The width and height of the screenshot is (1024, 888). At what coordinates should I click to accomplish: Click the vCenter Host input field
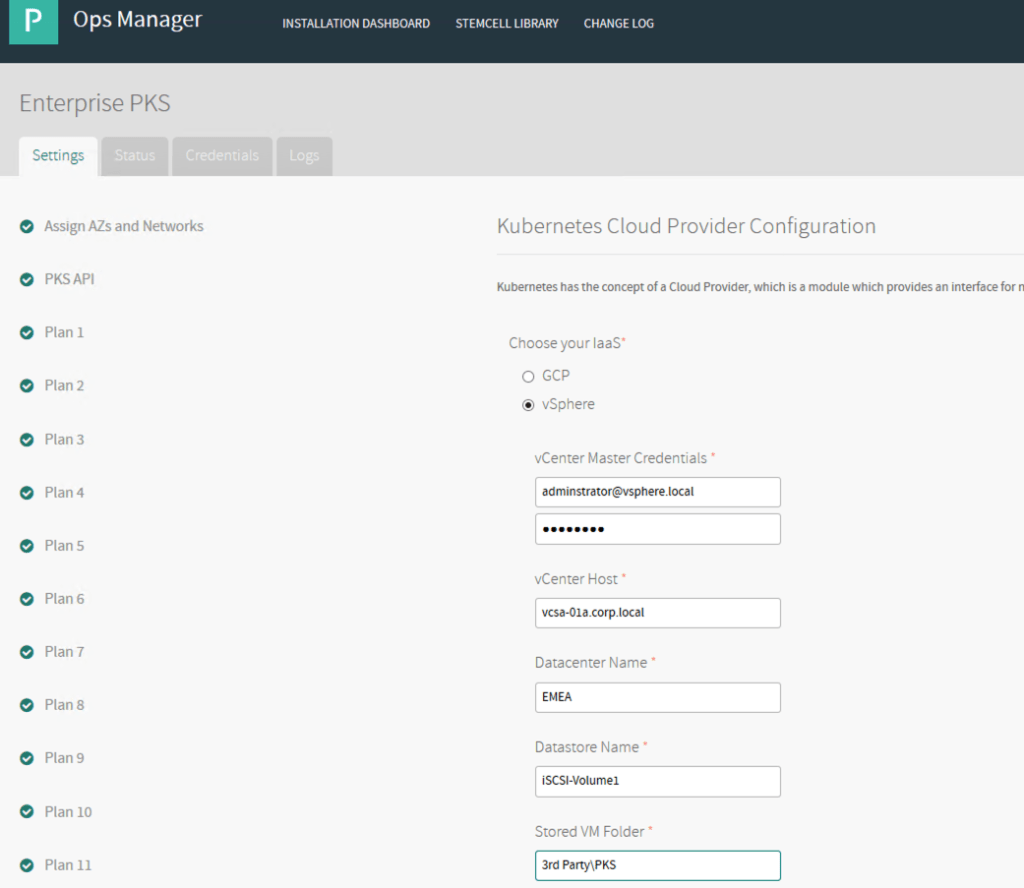(657, 613)
